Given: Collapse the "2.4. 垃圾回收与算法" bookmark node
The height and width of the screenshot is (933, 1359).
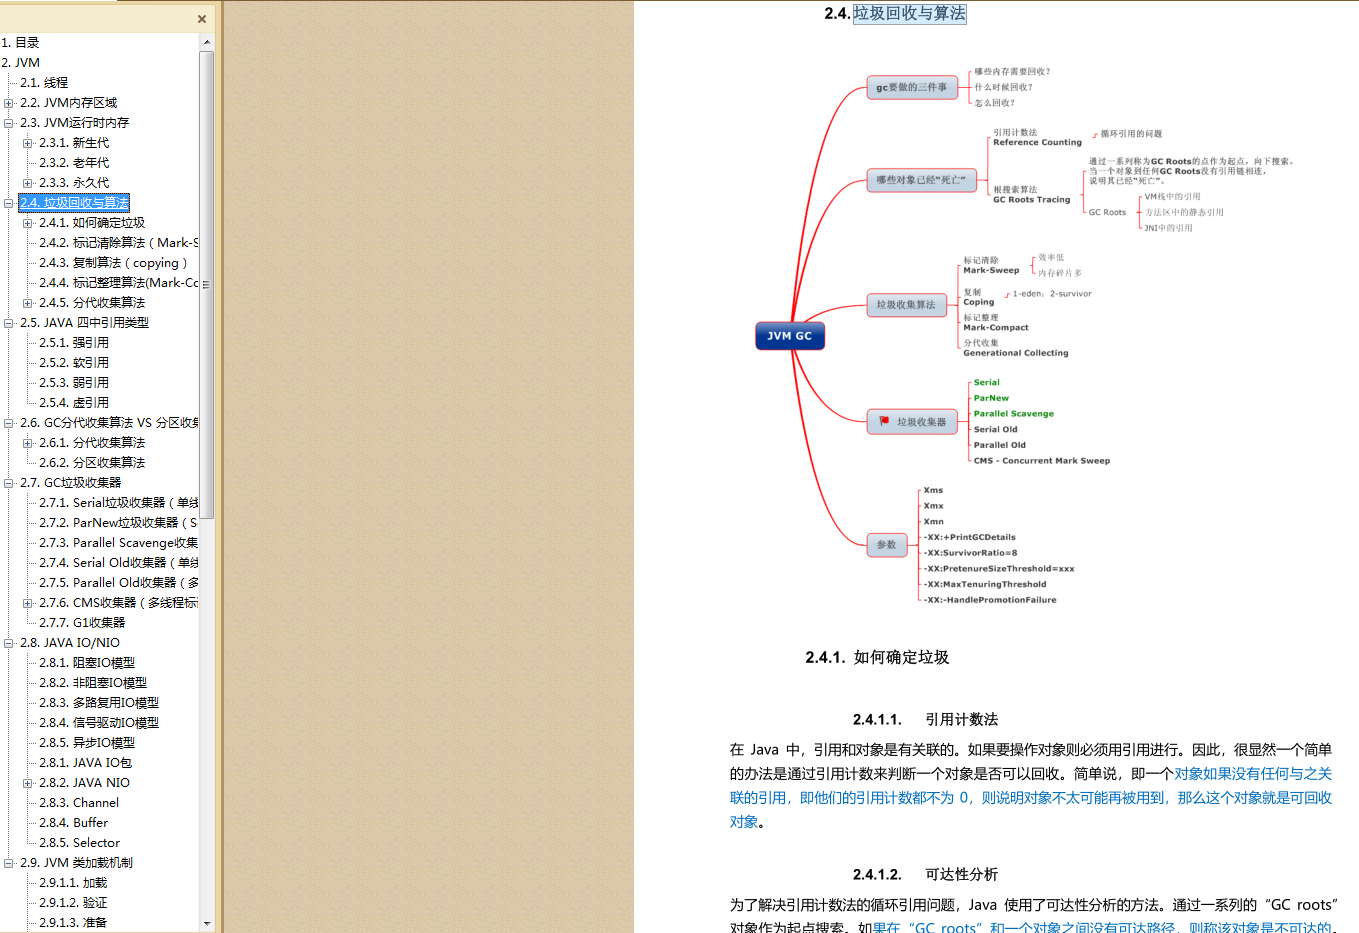Looking at the screenshot, I should (9, 202).
